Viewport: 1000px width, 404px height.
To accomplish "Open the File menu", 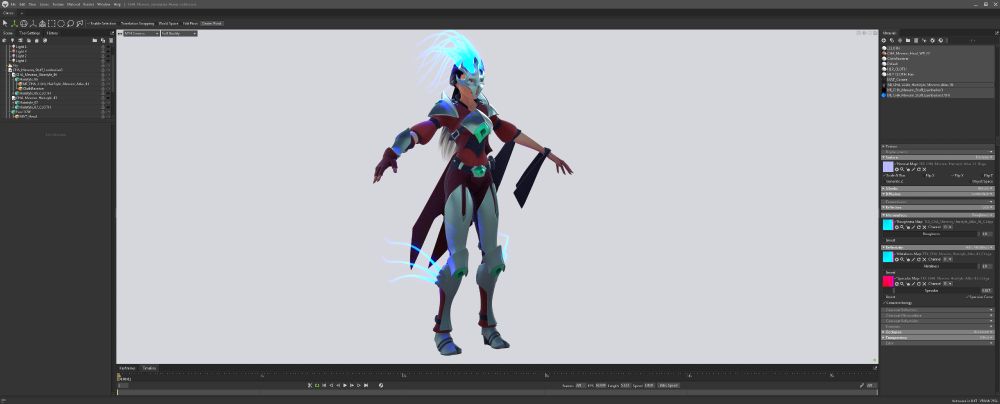I will (13, 4).
